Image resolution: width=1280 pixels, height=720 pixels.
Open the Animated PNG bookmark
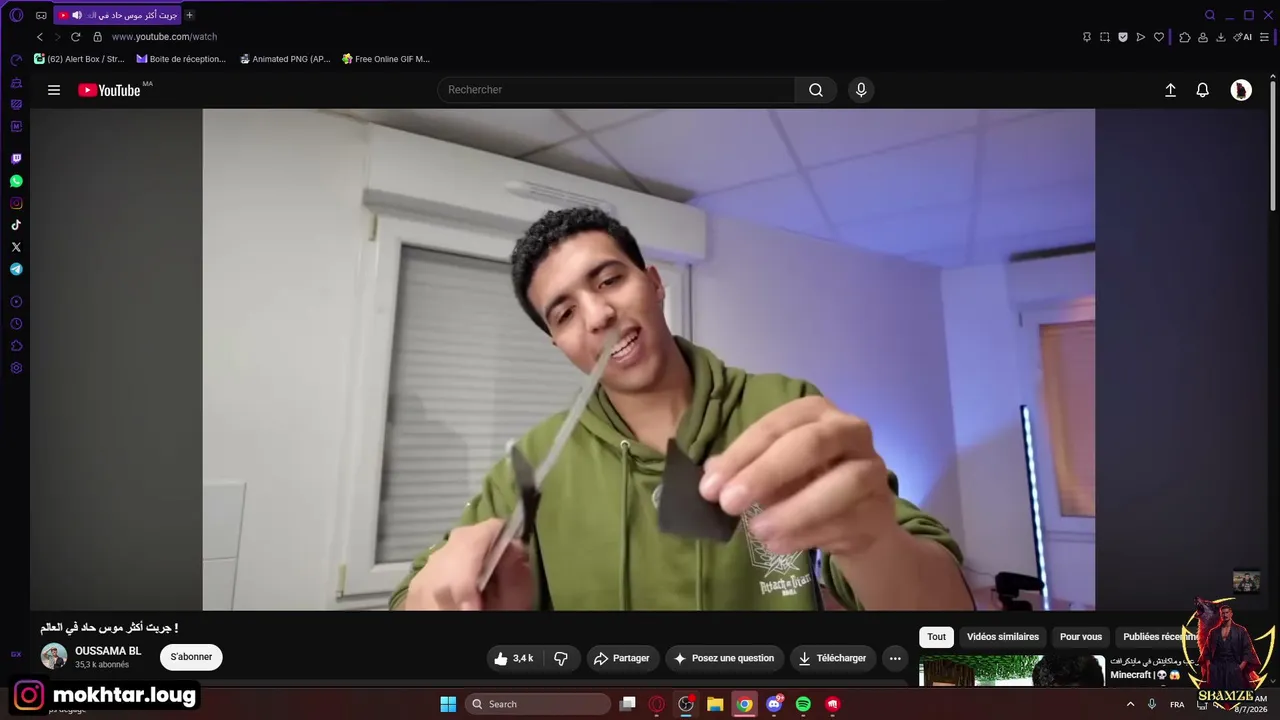(285, 59)
